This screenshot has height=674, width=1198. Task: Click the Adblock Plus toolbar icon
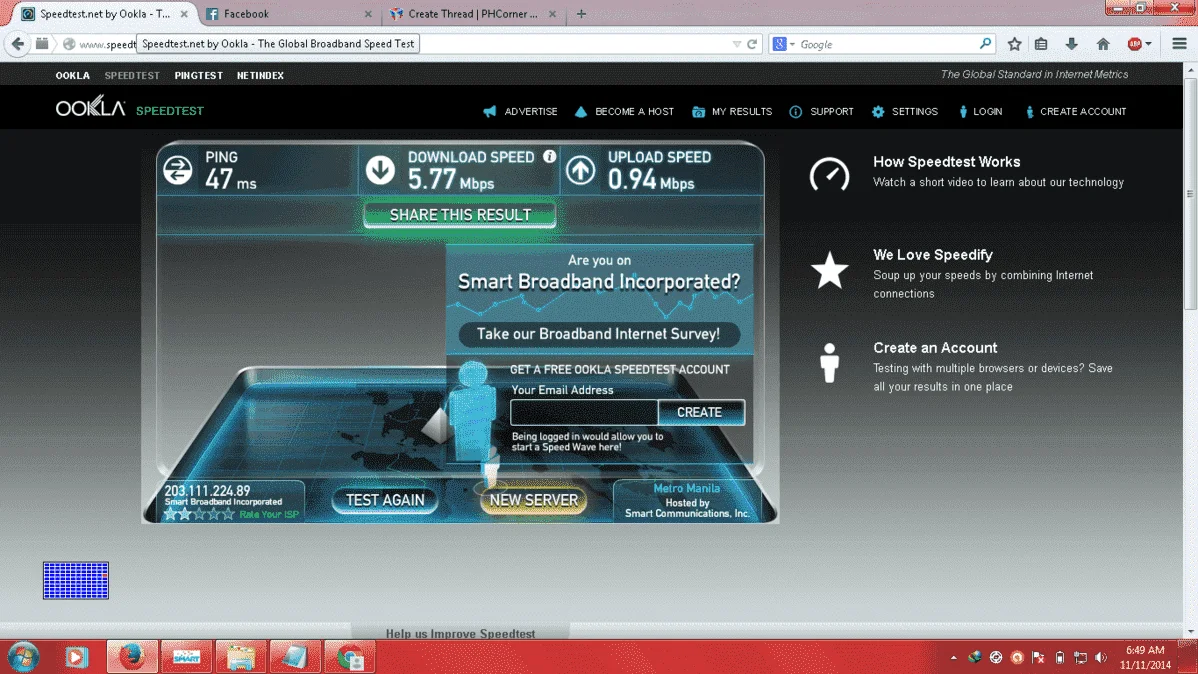pyautogui.click(x=1135, y=44)
